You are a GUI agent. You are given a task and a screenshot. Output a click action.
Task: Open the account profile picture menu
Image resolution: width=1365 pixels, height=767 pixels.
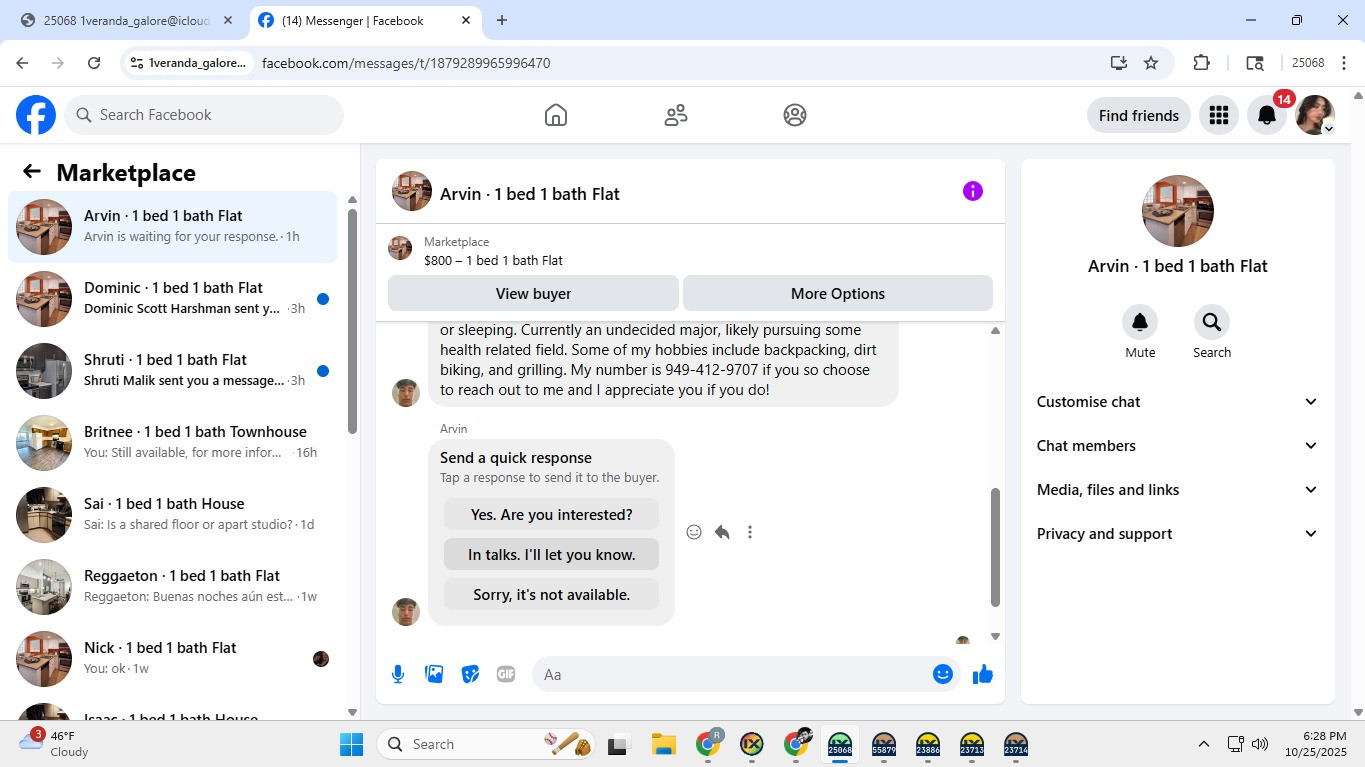[1315, 115]
